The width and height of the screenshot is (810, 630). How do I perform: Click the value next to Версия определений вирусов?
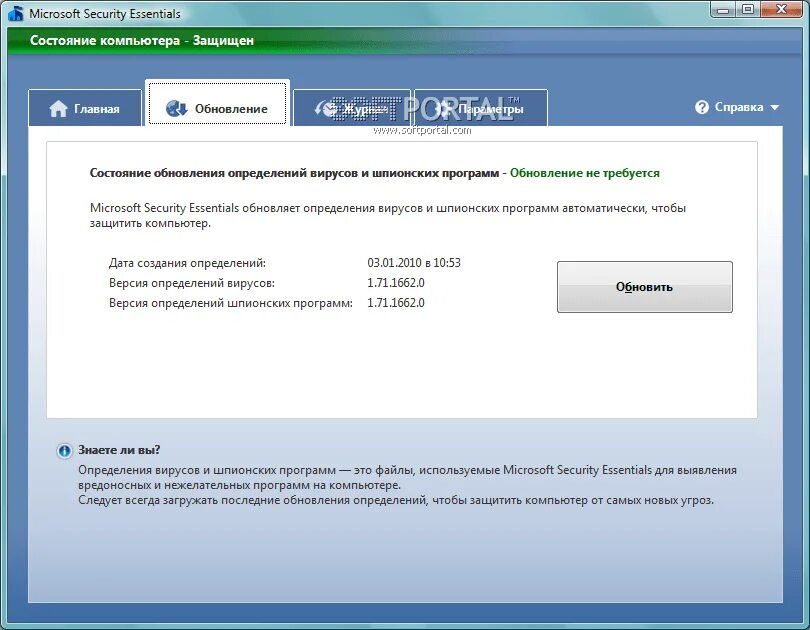coord(396,282)
